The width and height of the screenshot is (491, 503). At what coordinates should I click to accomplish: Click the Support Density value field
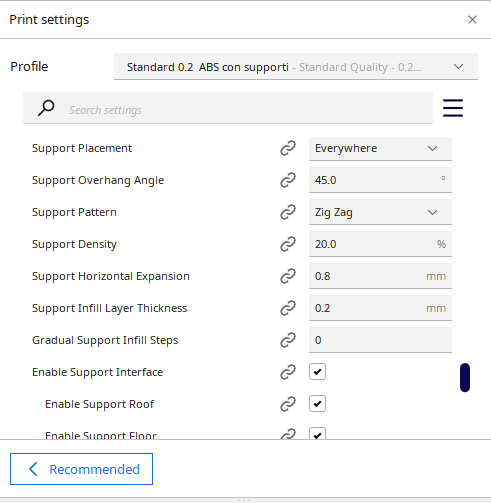pos(380,244)
